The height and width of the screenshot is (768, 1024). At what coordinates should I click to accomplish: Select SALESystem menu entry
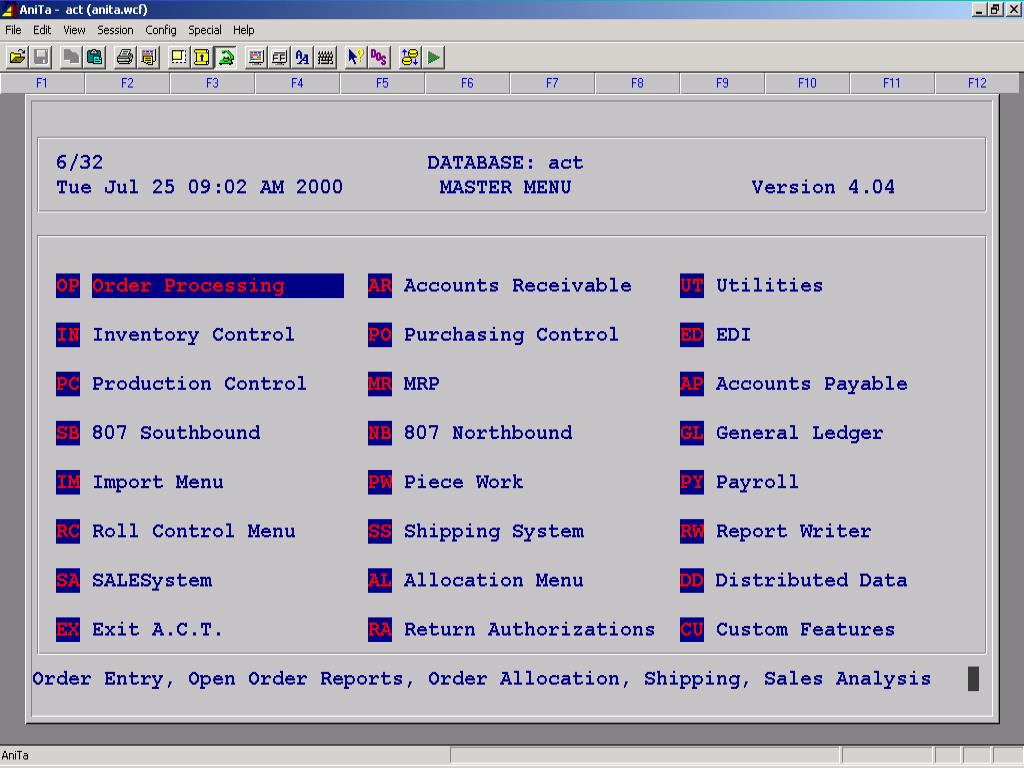134,581
